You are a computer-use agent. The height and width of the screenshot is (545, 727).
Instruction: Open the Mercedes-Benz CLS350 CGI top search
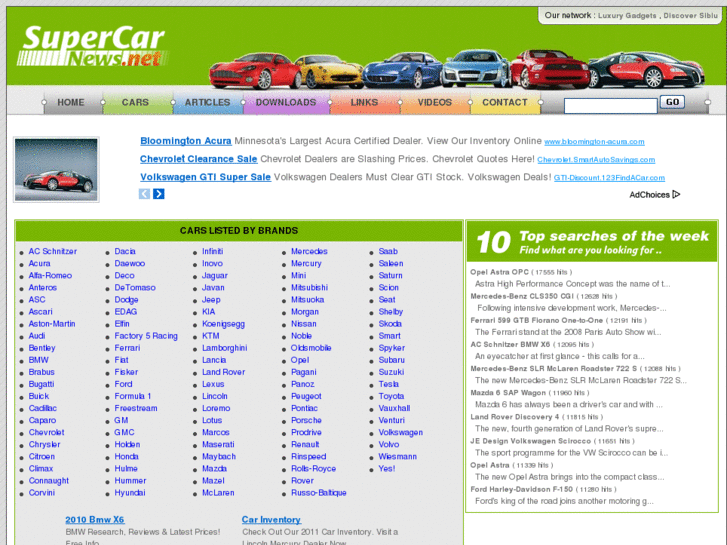(522, 296)
